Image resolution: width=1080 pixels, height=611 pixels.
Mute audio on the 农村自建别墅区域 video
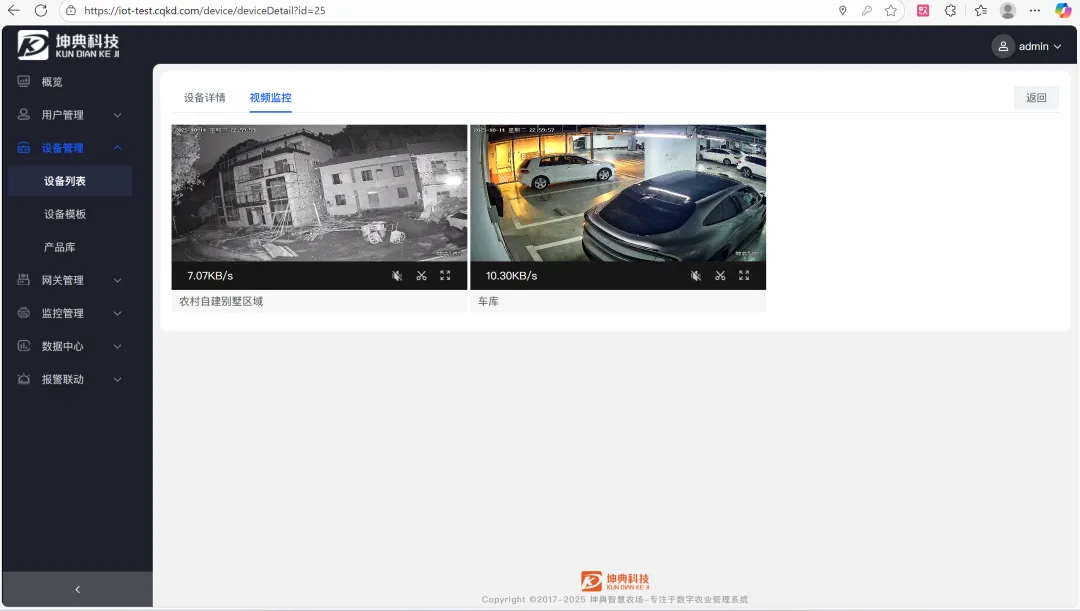pyautogui.click(x=397, y=276)
